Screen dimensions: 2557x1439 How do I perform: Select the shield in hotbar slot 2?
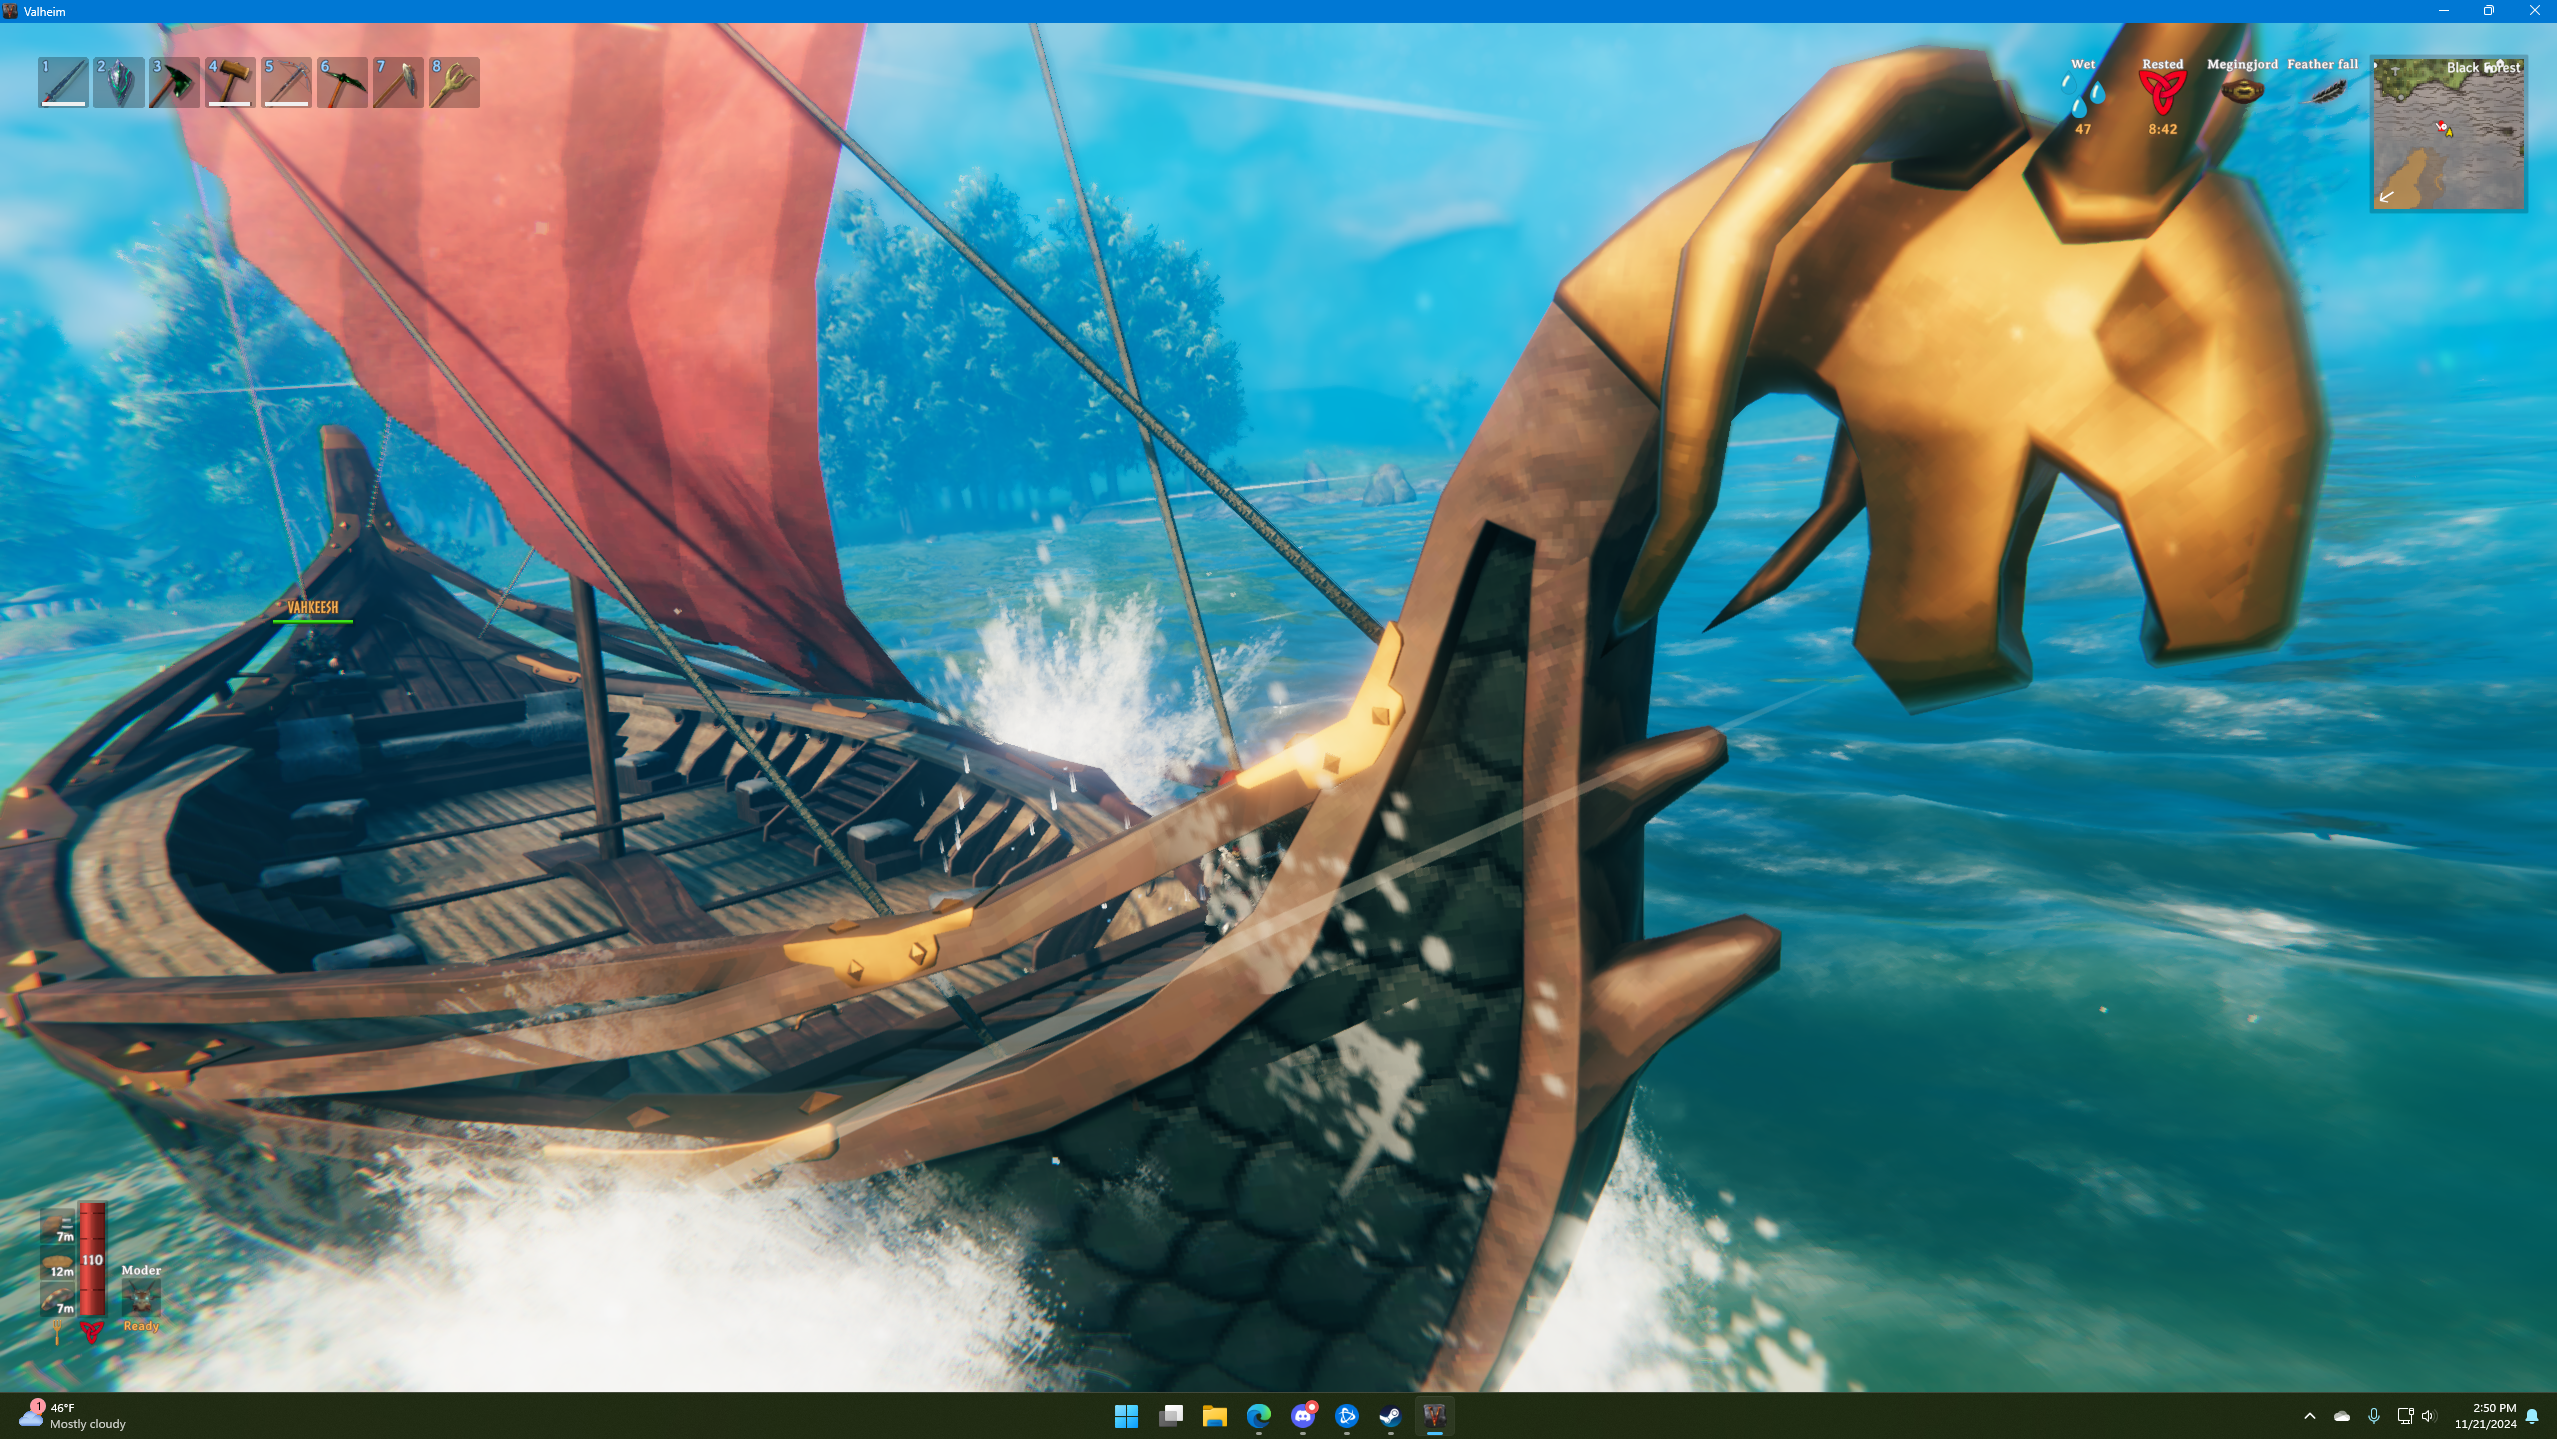[119, 82]
